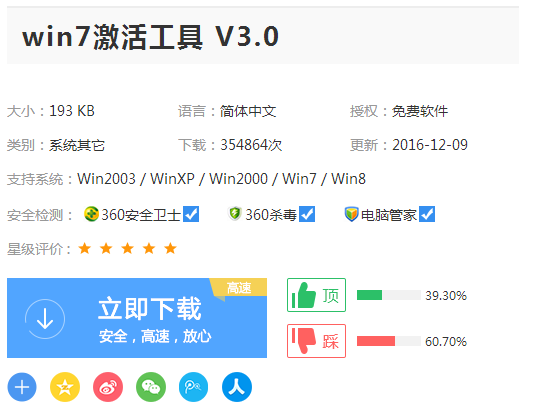The image size is (533, 412).
Task: Share to Weibo red icon
Action: coord(108,387)
